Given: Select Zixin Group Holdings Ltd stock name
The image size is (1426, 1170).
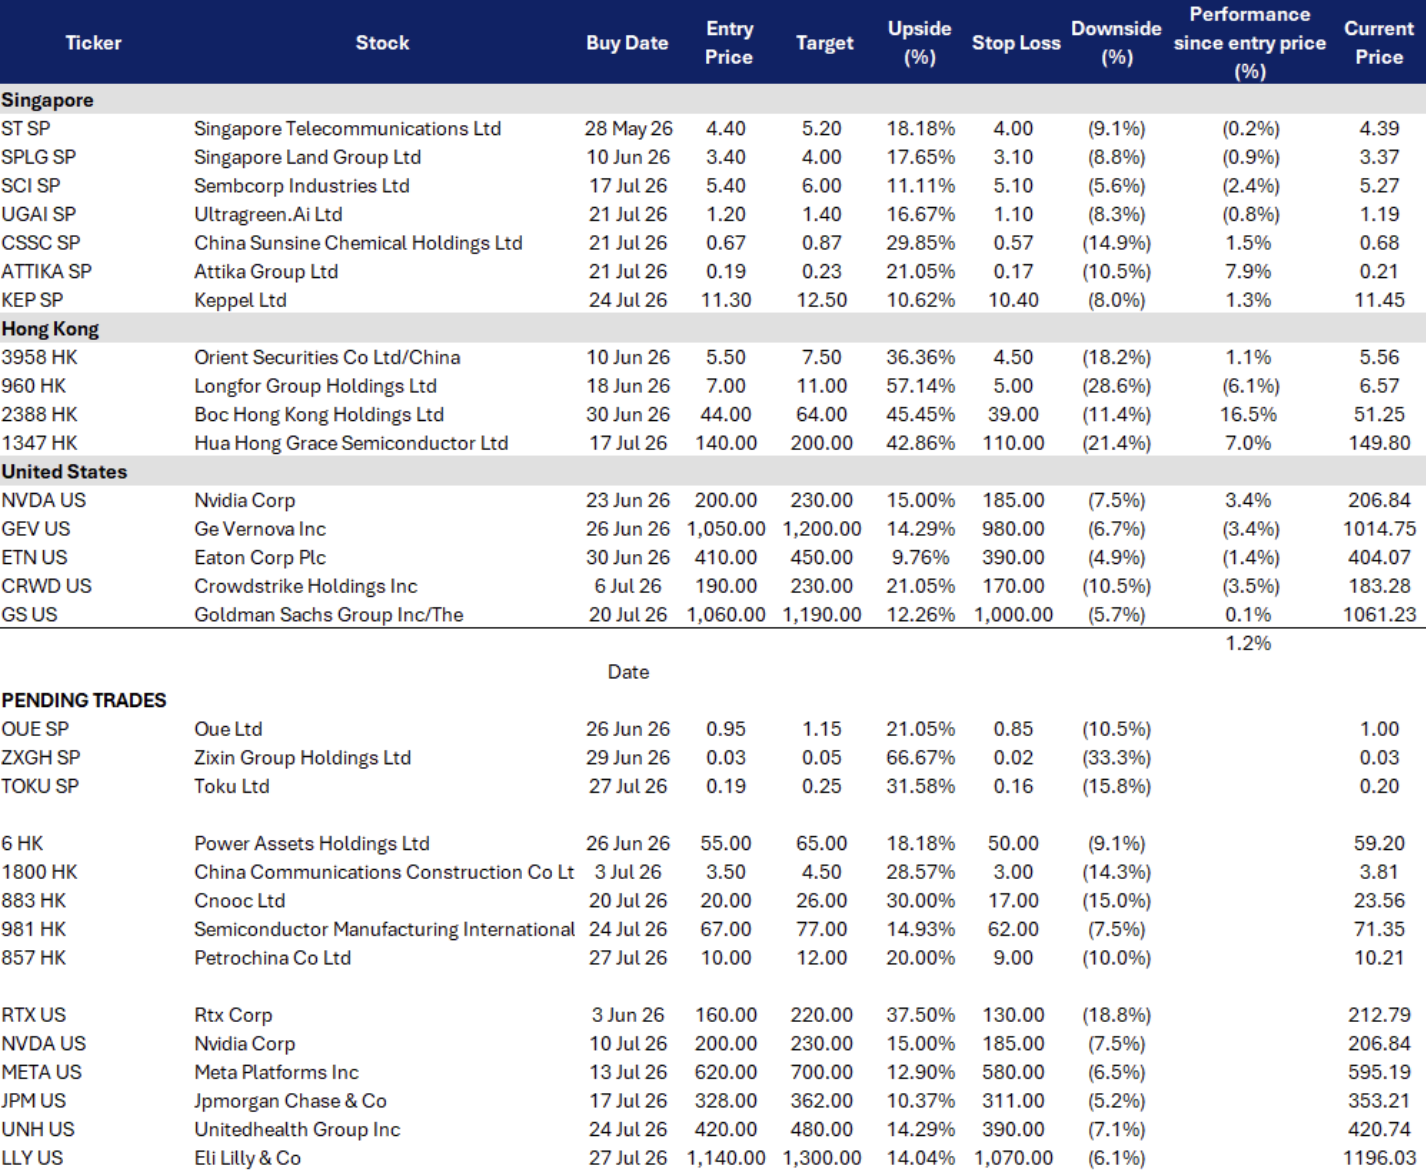Looking at the screenshot, I should (x=302, y=758).
